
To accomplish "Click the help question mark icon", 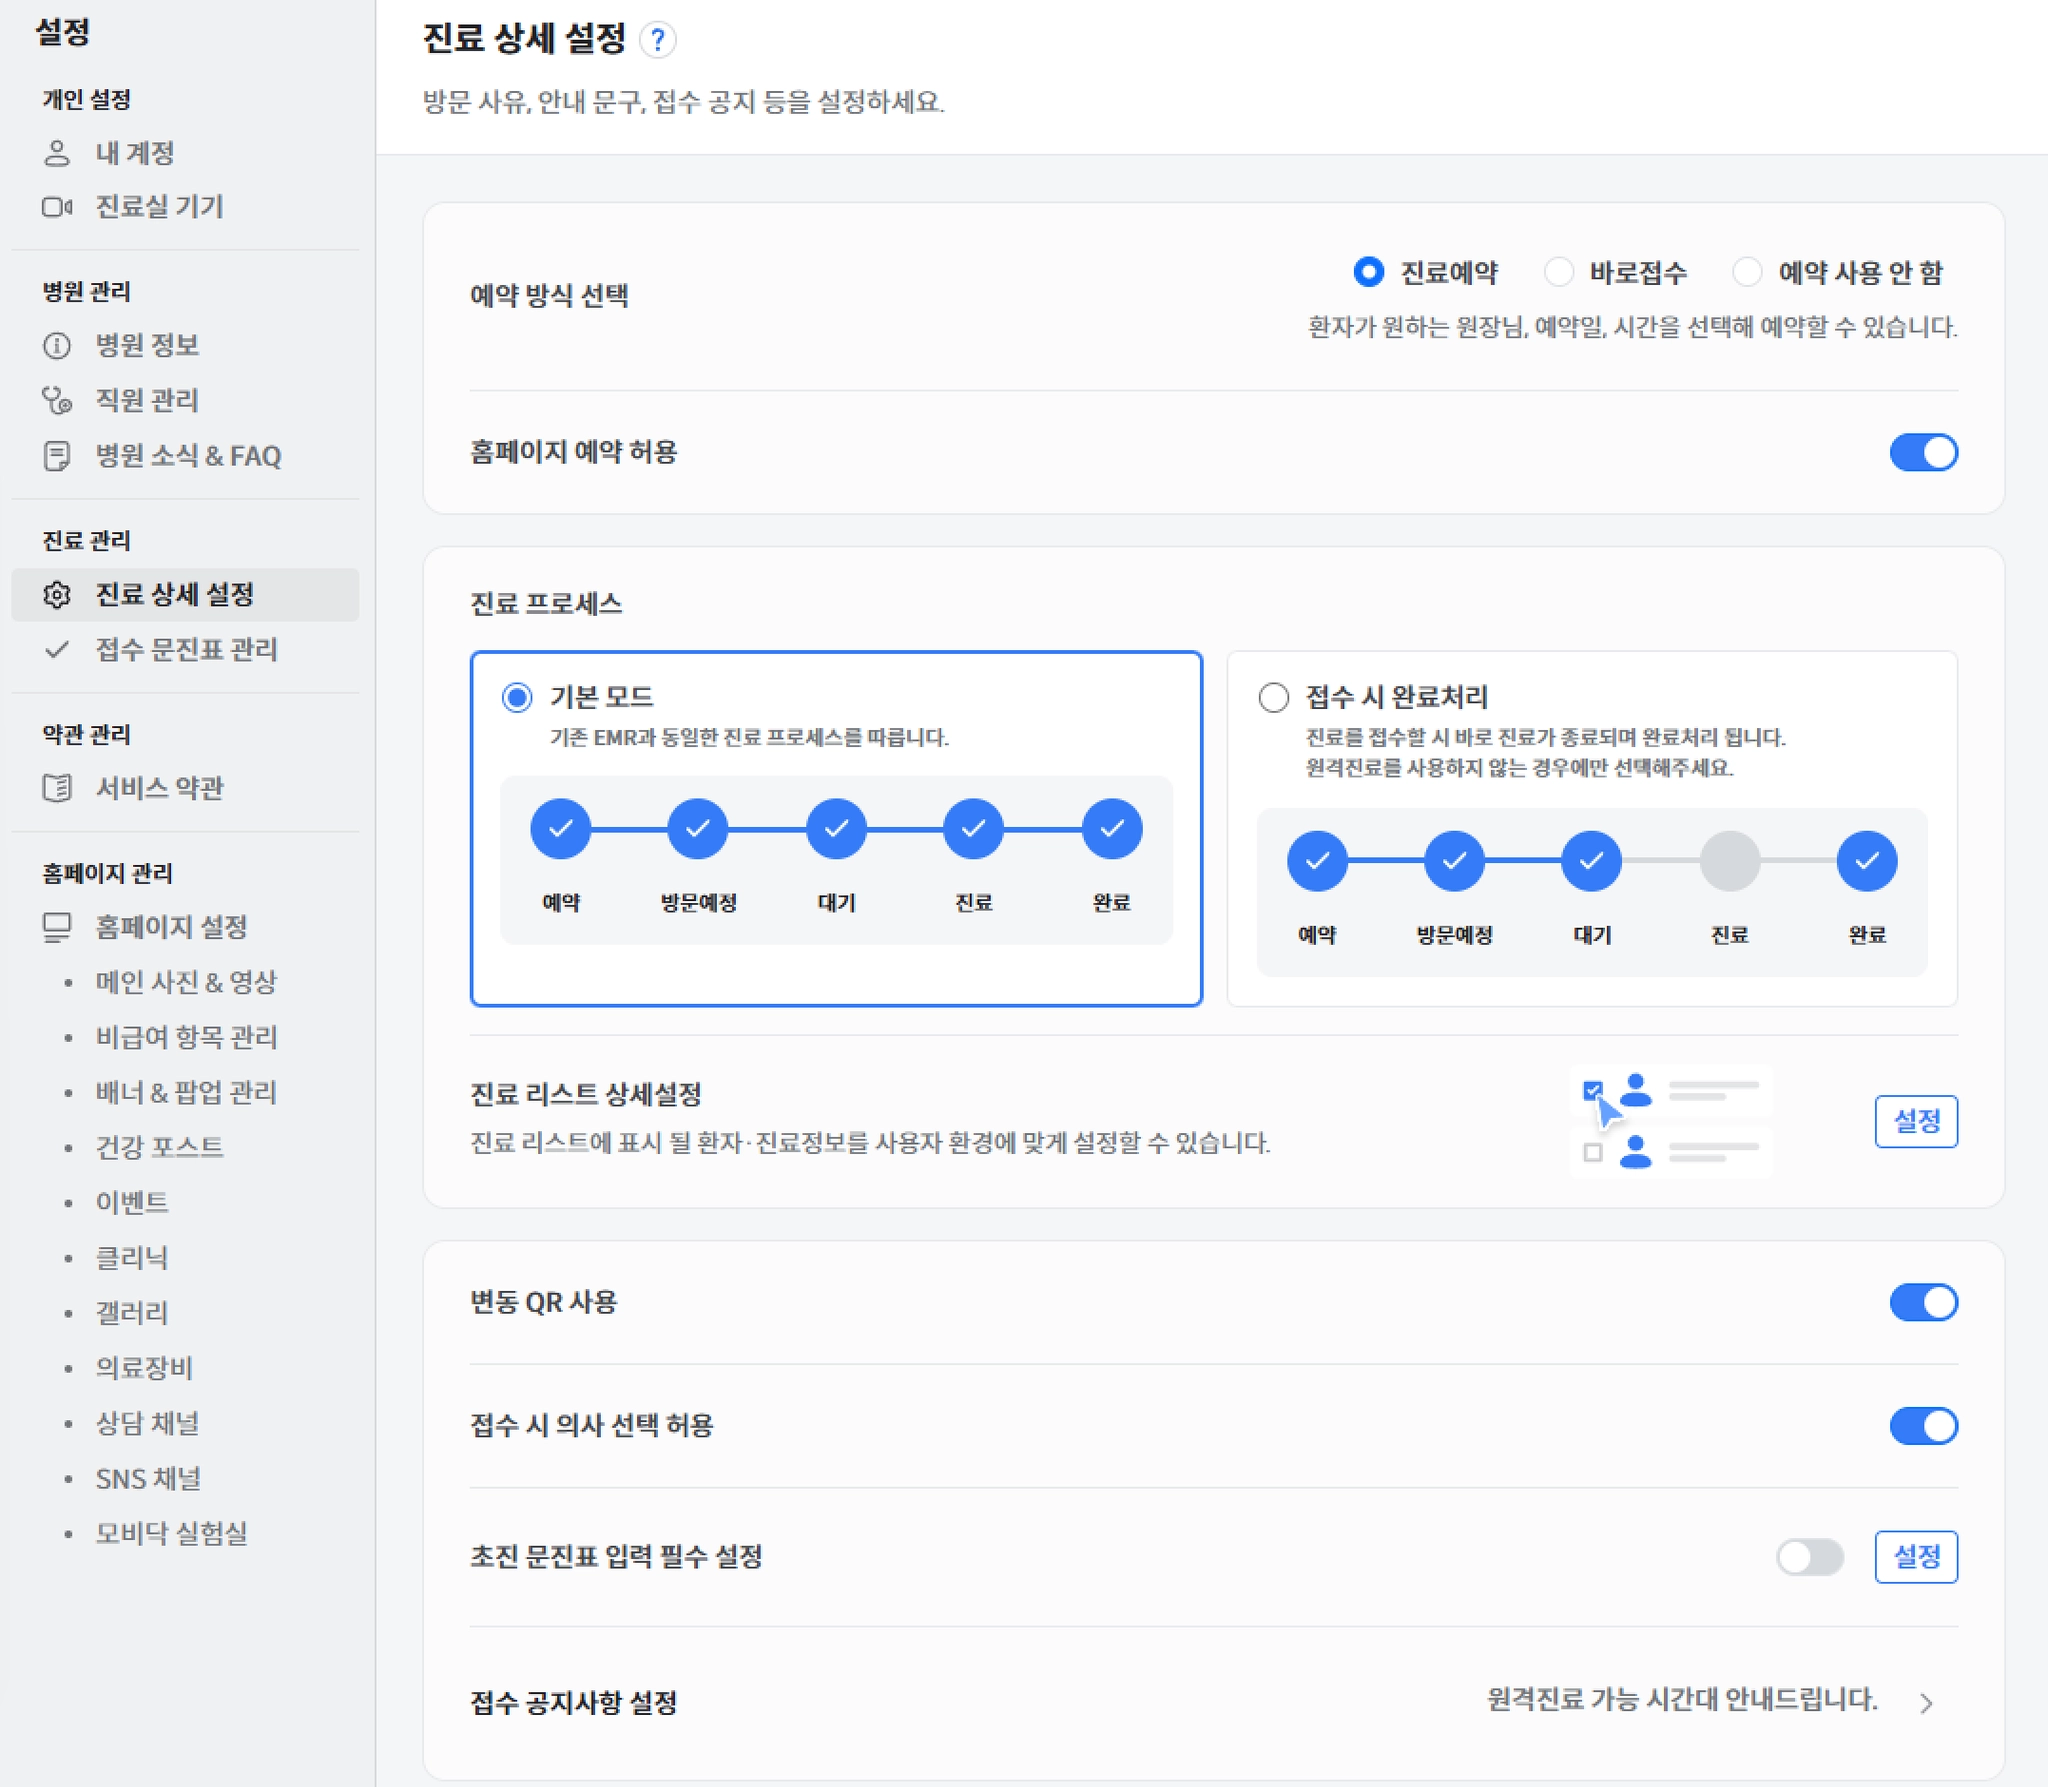I will click(x=657, y=40).
